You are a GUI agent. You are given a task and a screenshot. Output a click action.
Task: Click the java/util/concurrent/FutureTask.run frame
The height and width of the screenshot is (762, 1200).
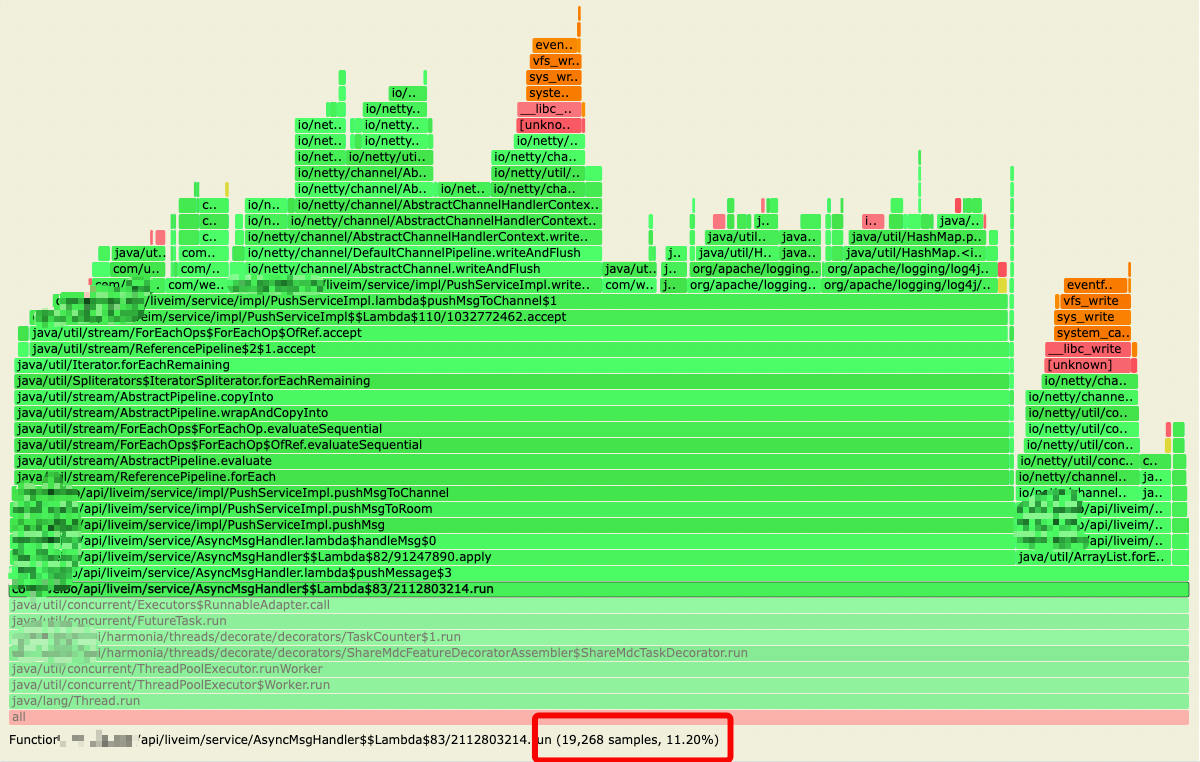coord(599,621)
